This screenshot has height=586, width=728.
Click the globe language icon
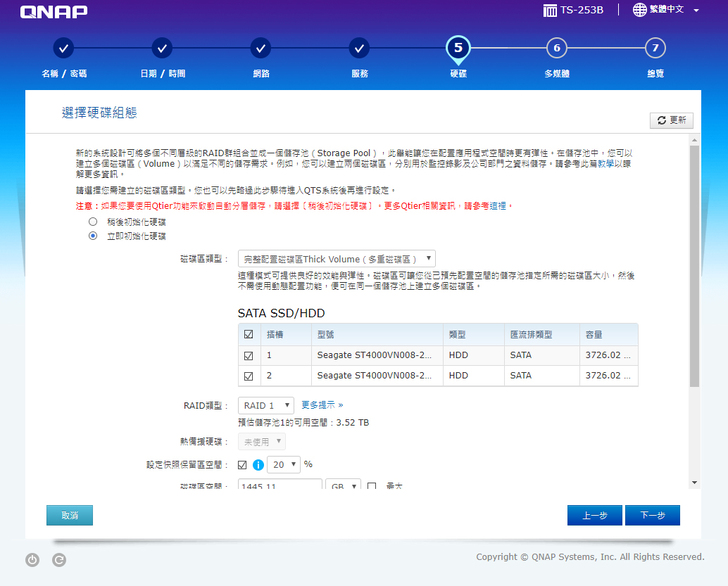pyautogui.click(x=640, y=10)
